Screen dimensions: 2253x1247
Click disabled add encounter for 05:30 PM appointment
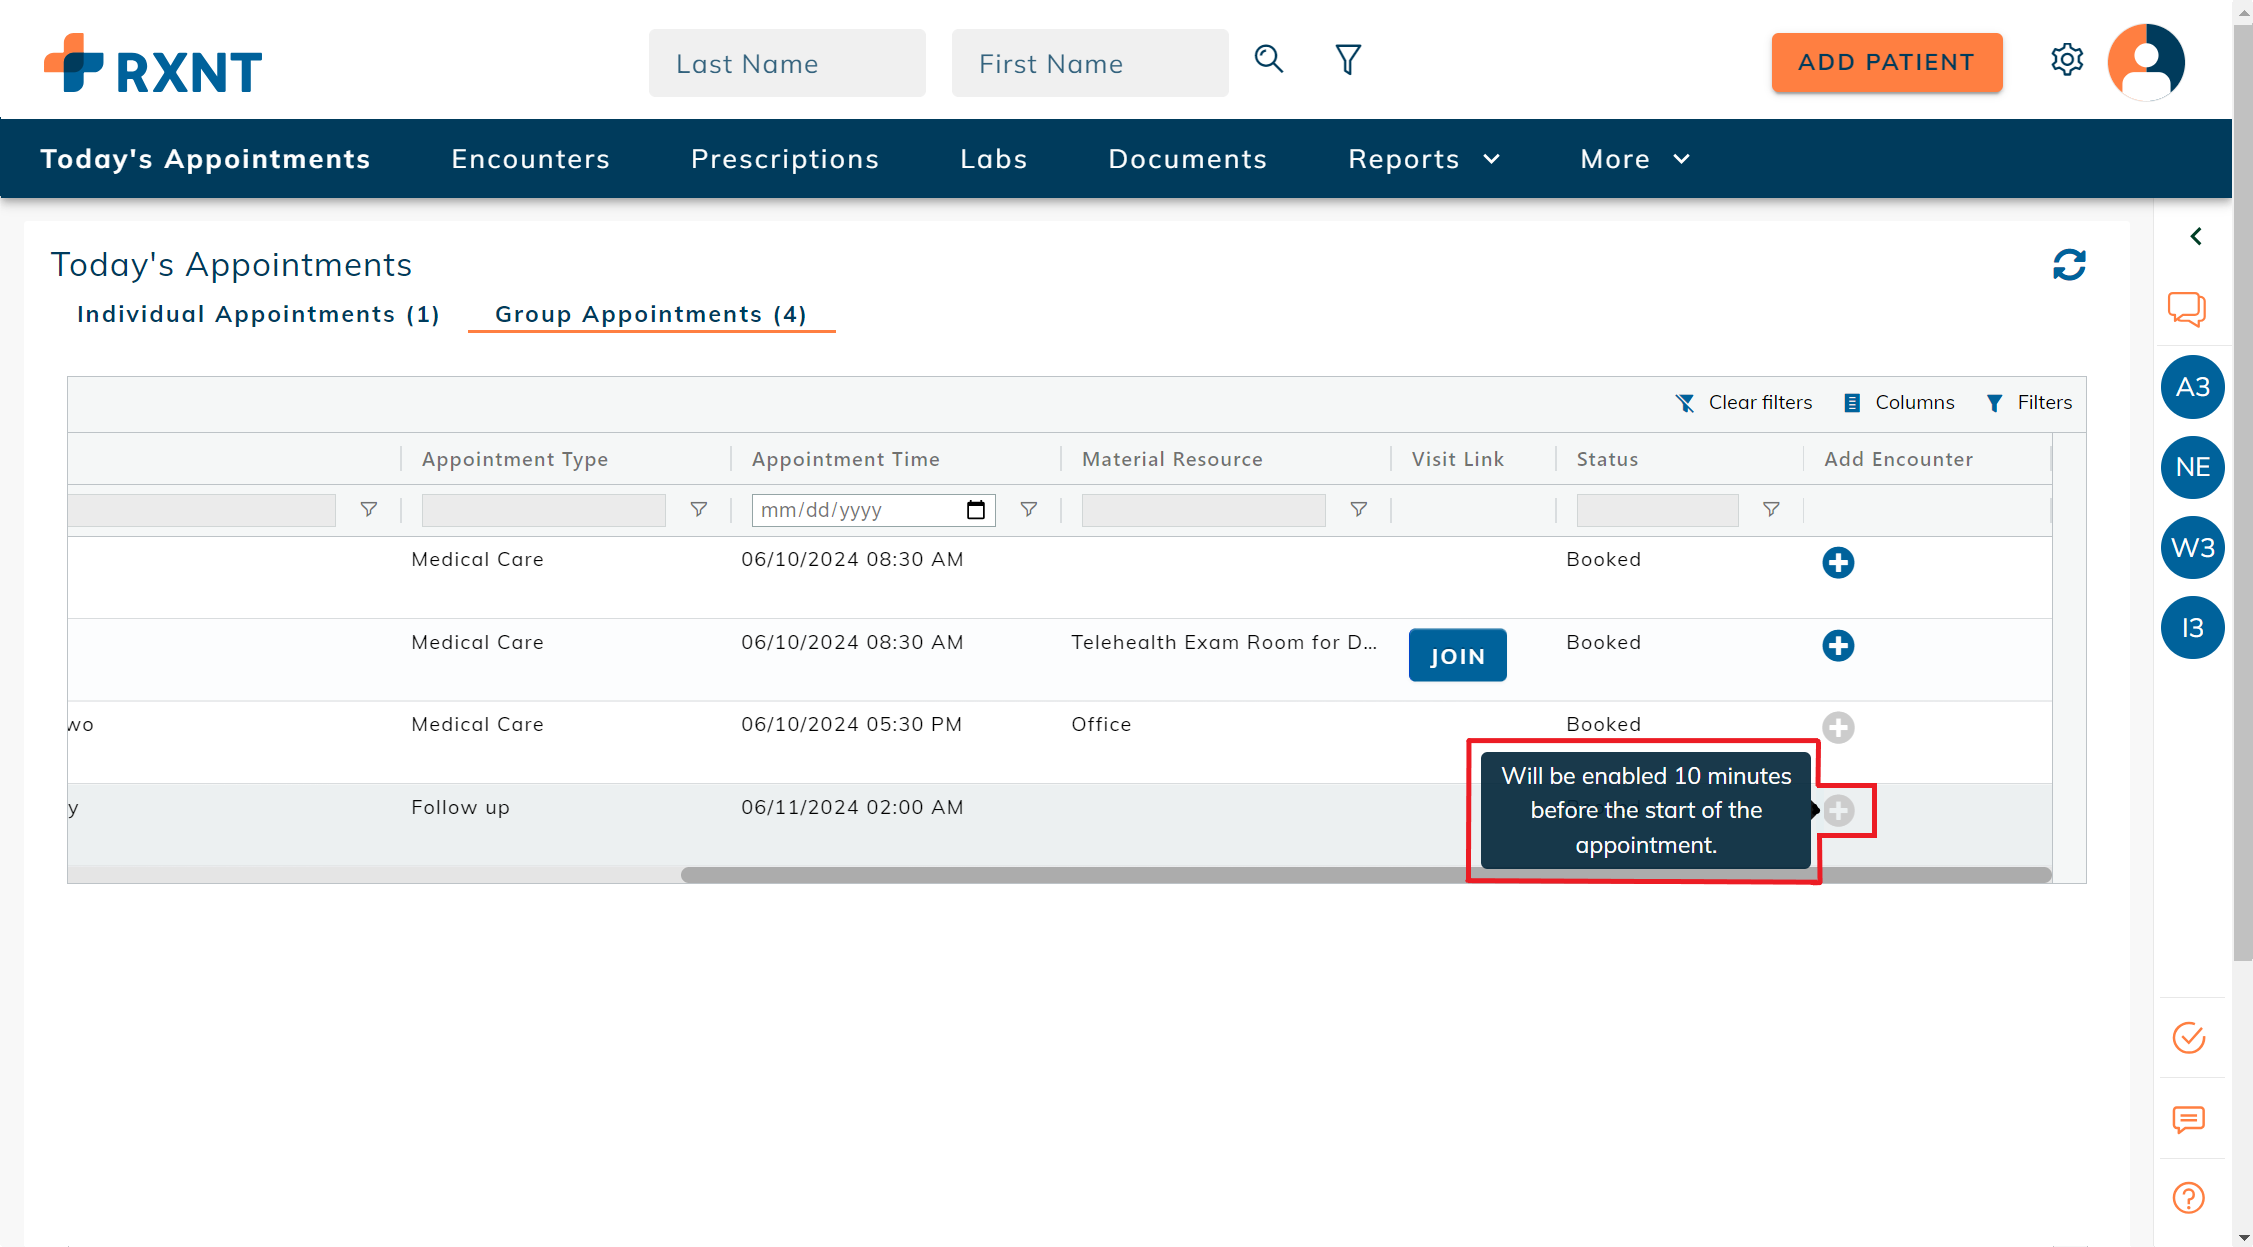pyautogui.click(x=1838, y=728)
